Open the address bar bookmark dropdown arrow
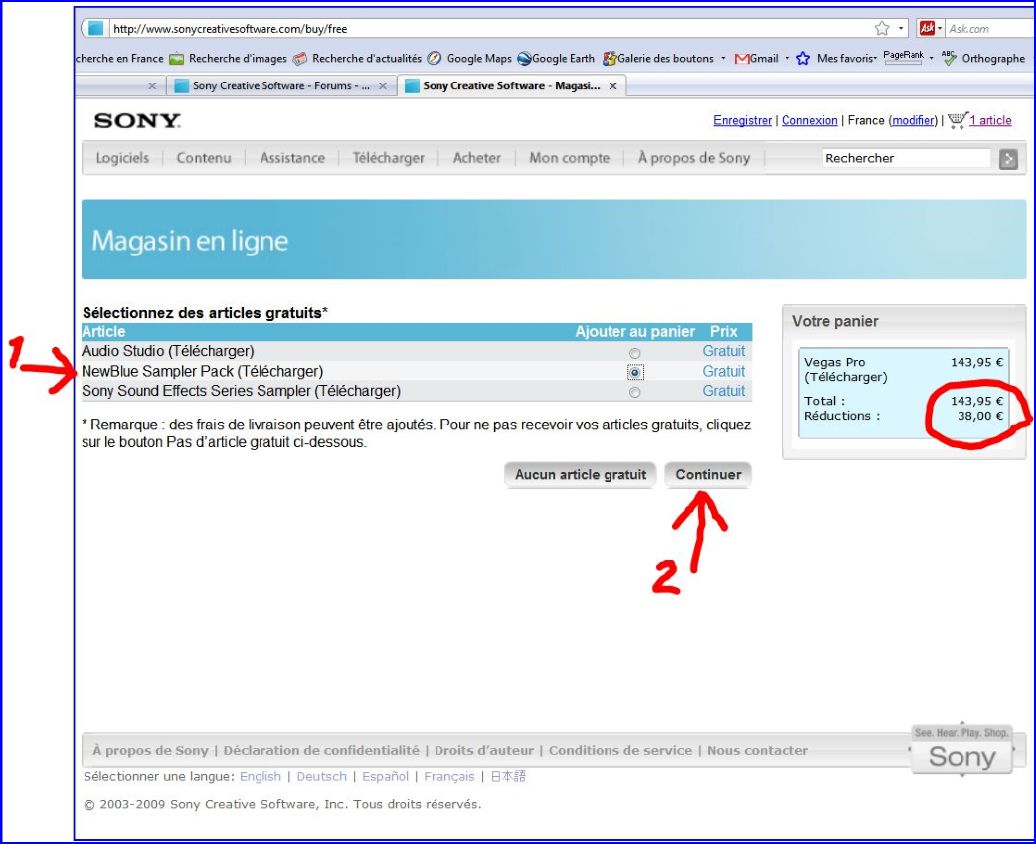This screenshot has width=1036, height=844. [x=901, y=28]
